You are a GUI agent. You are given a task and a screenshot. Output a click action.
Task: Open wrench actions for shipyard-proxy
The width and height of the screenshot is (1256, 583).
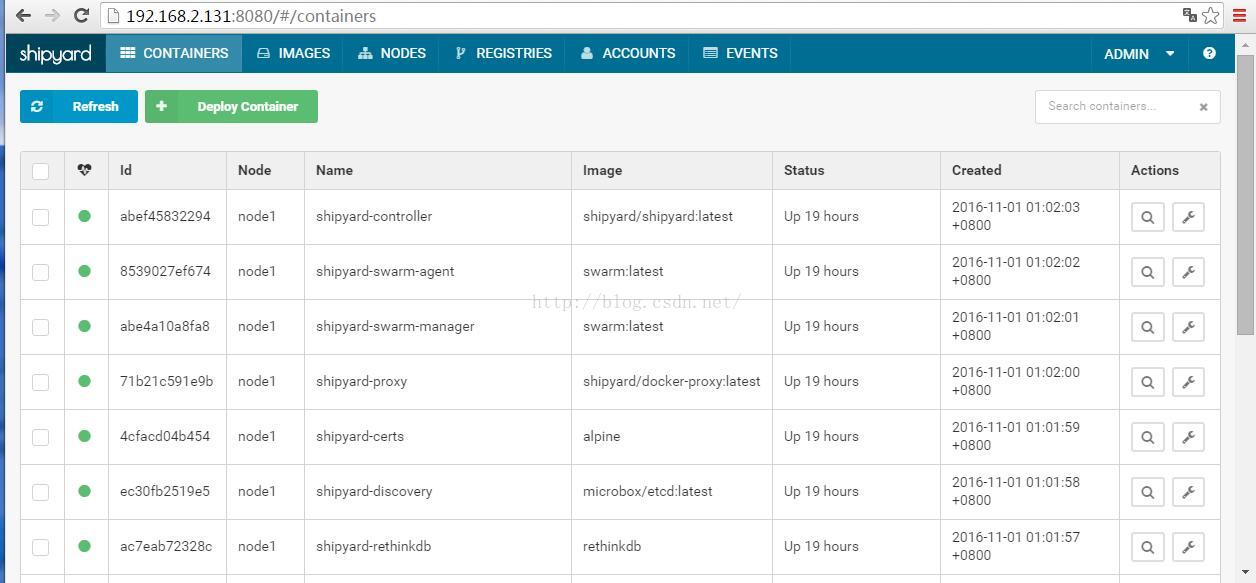1188,382
